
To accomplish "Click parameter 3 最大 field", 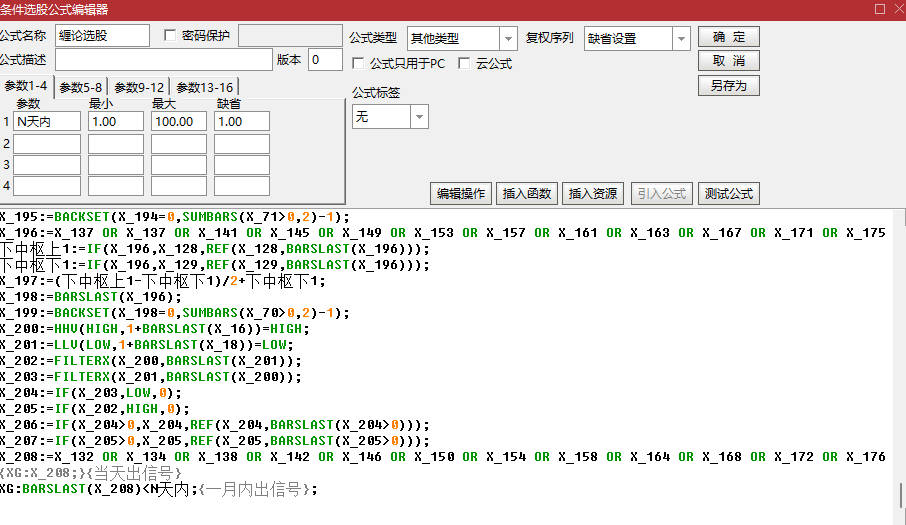I will [x=179, y=165].
